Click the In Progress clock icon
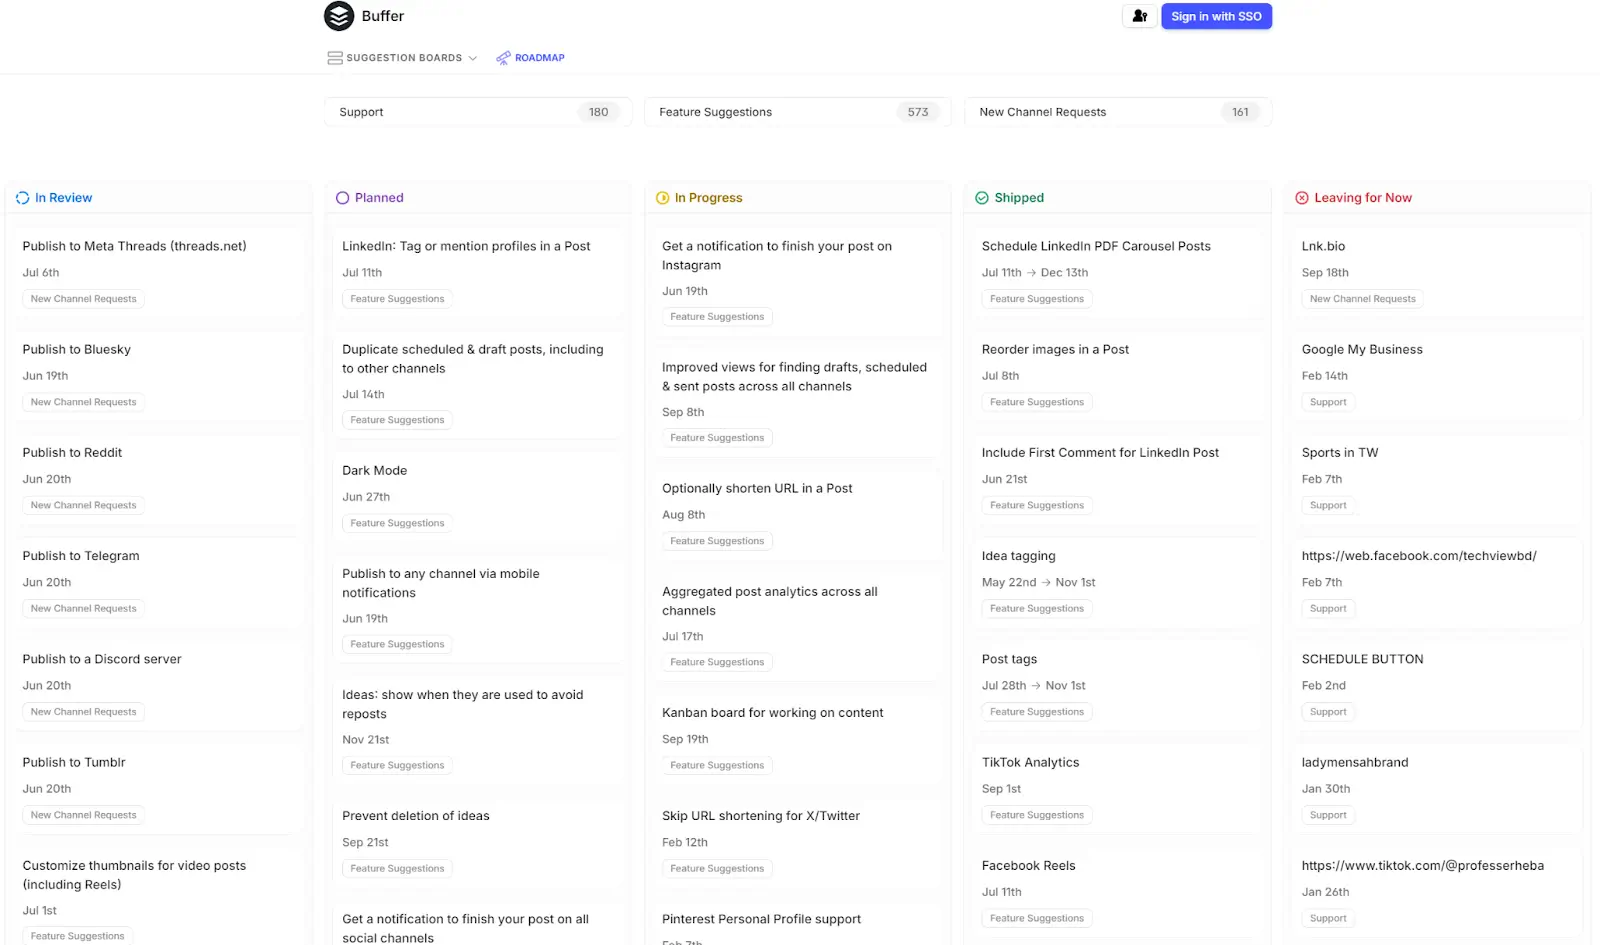 point(662,197)
